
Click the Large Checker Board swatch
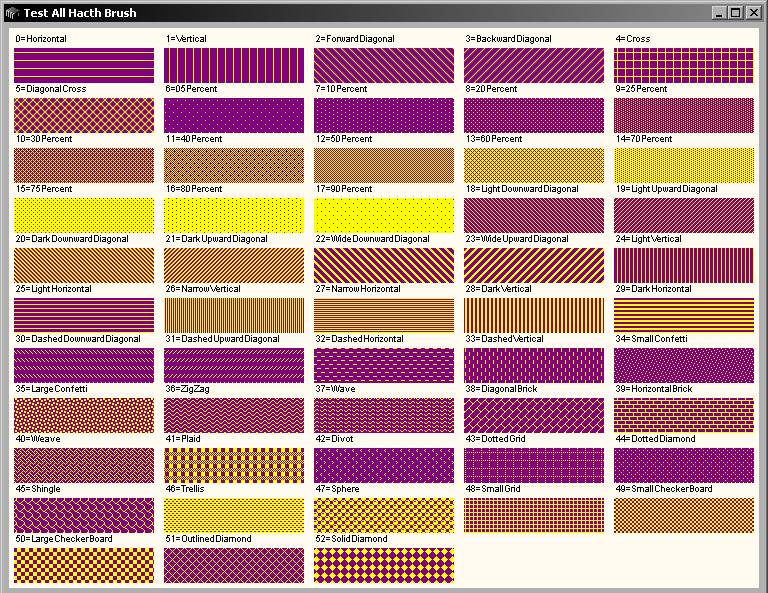tap(84, 565)
